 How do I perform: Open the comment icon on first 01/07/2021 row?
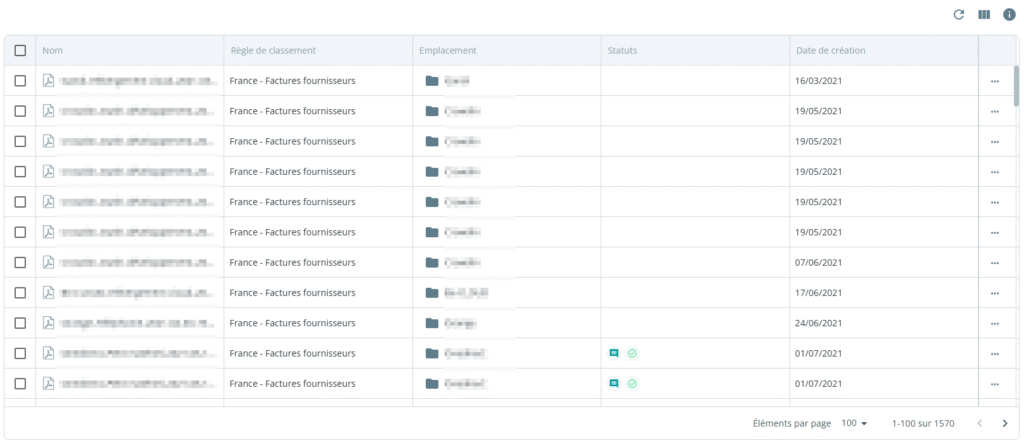pyautogui.click(x=614, y=353)
